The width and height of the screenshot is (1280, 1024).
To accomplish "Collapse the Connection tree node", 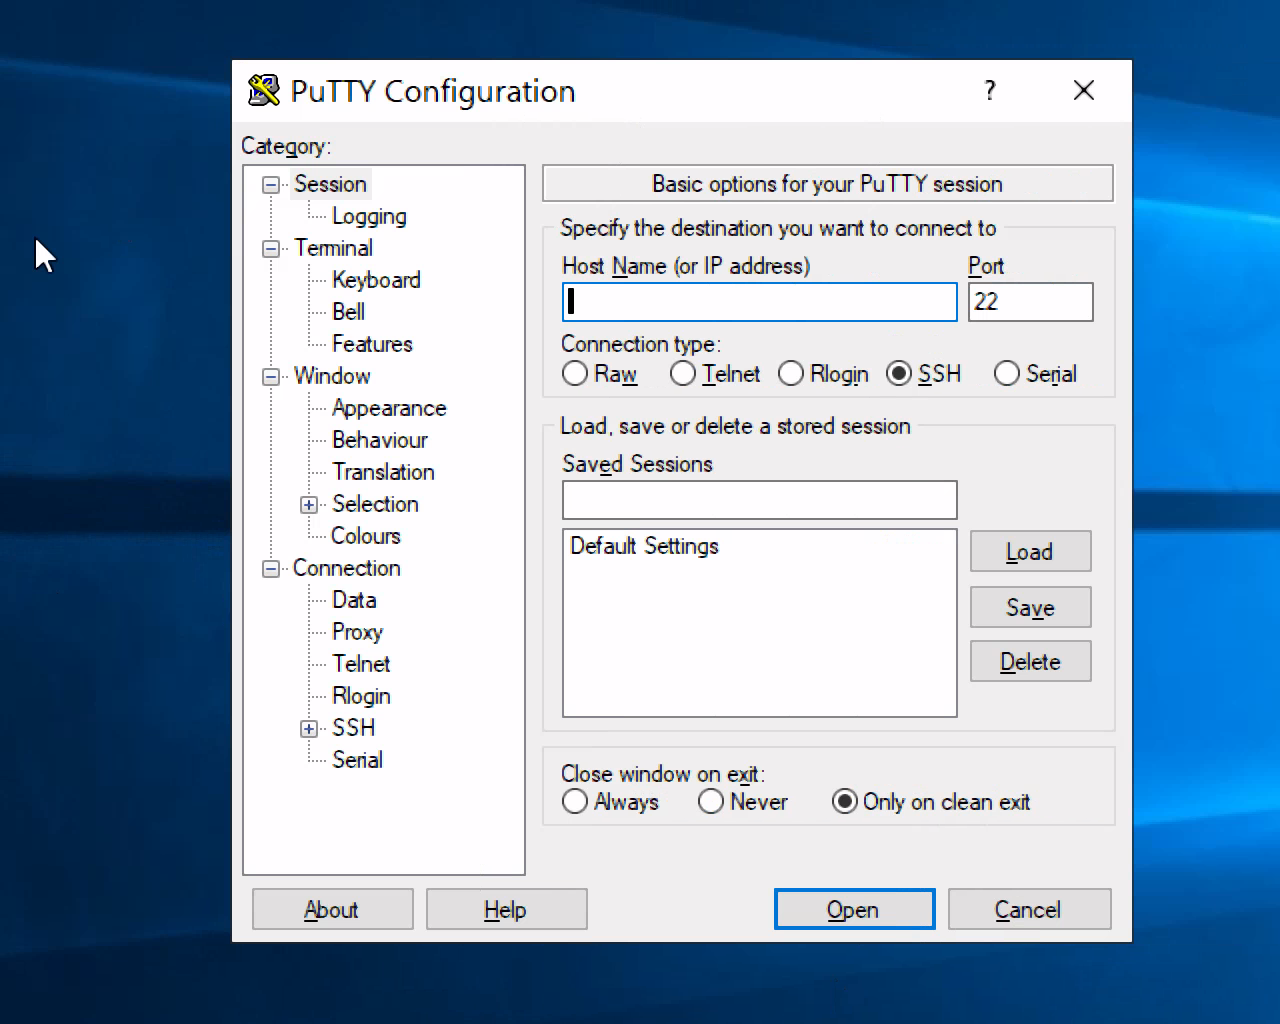I will click(x=271, y=569).
